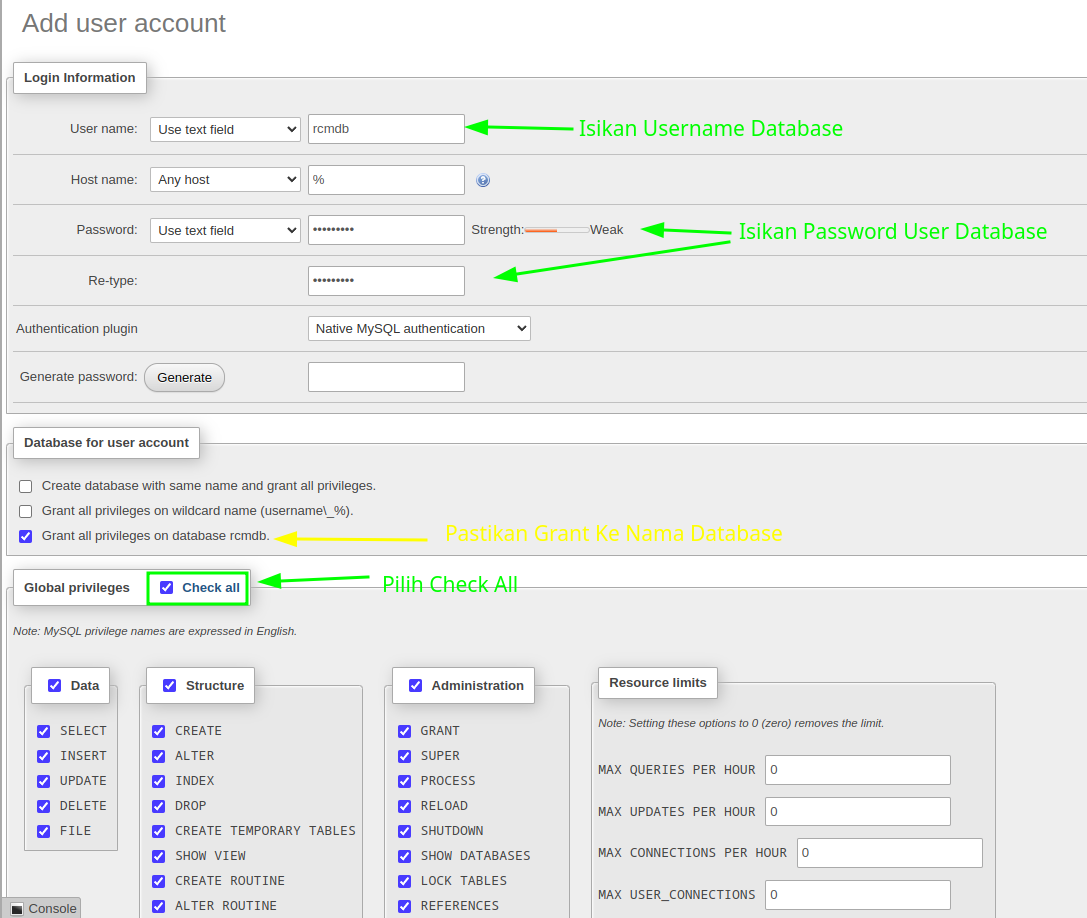Toggle the Data group checkbox

click(54, 685)
